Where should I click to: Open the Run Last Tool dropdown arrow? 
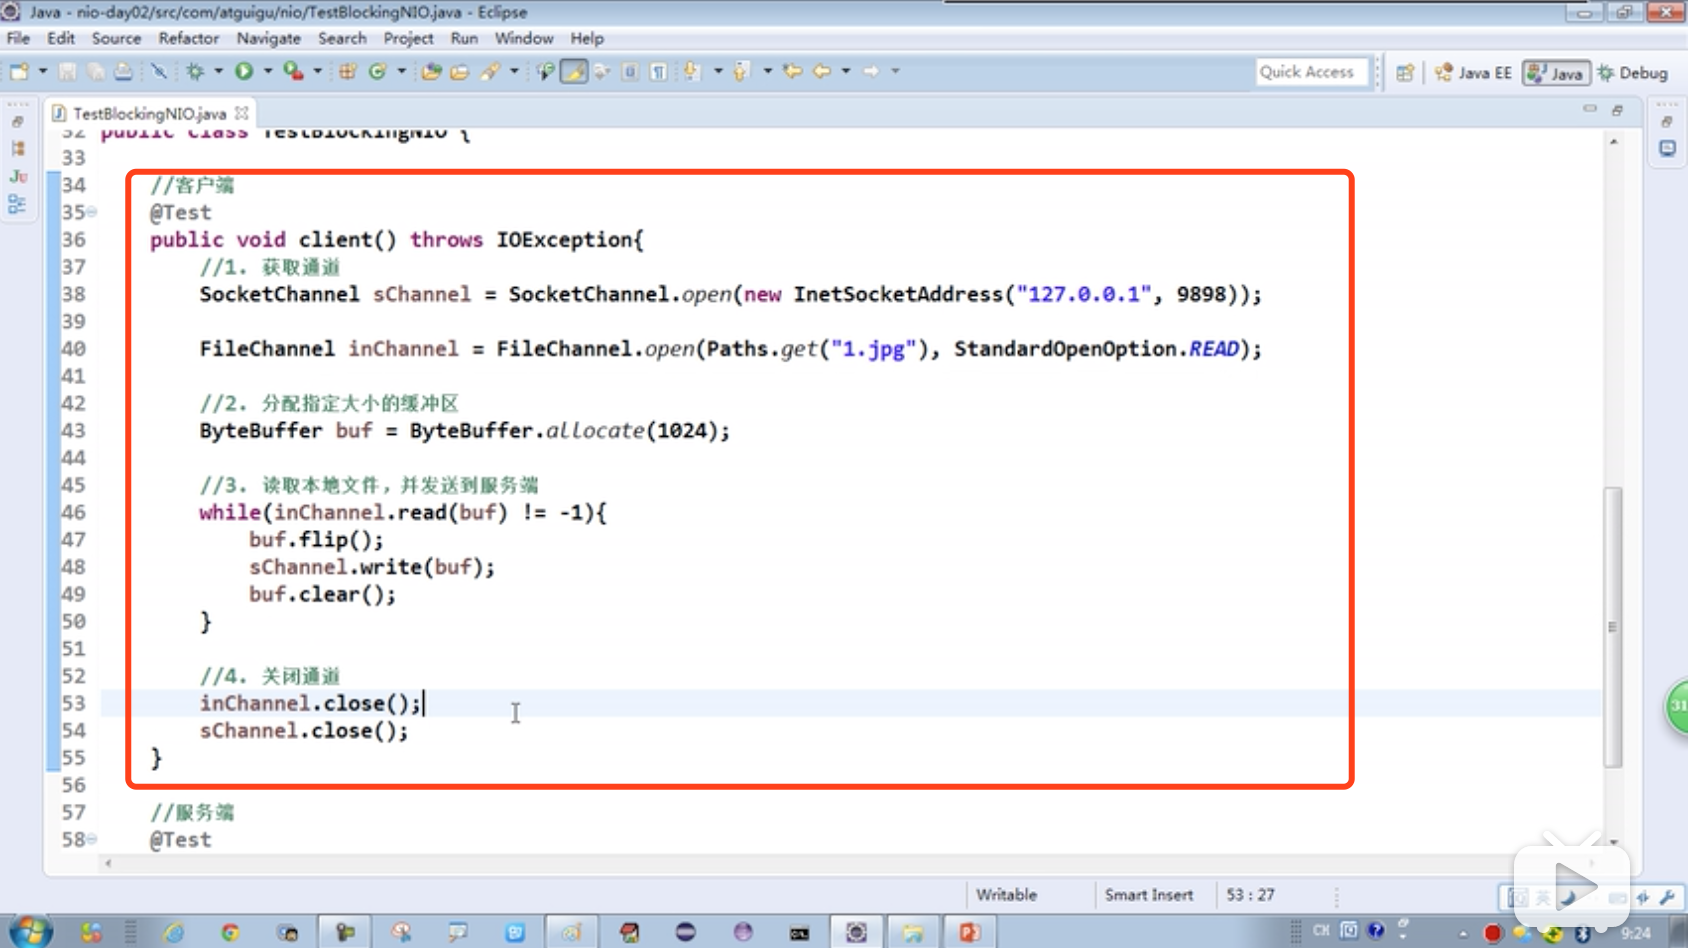click(317, 71)
